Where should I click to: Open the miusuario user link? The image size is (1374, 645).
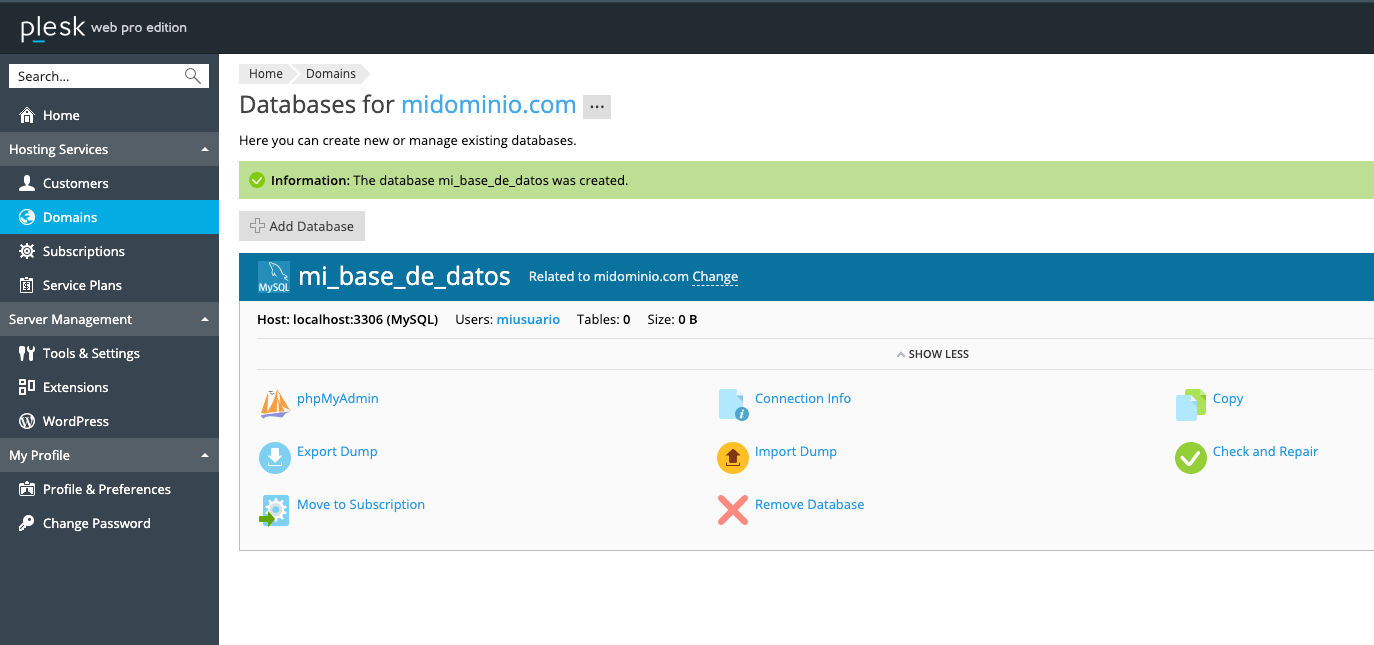click(528, 320)
